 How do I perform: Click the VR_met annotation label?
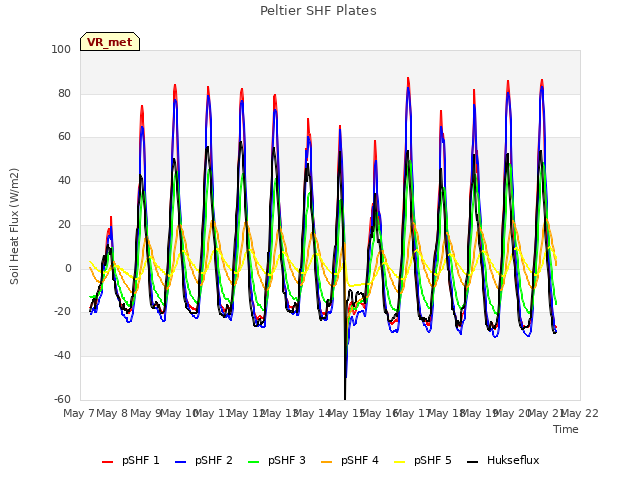tap(110, 42)
